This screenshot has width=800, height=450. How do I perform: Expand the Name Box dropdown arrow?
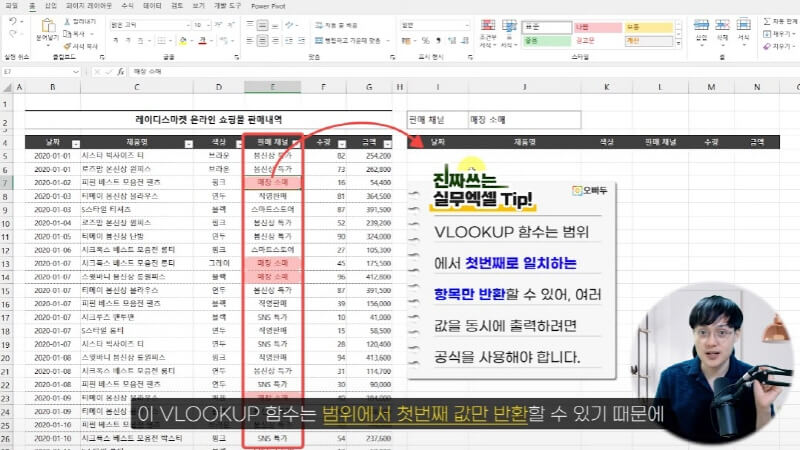tap(76, 72)
